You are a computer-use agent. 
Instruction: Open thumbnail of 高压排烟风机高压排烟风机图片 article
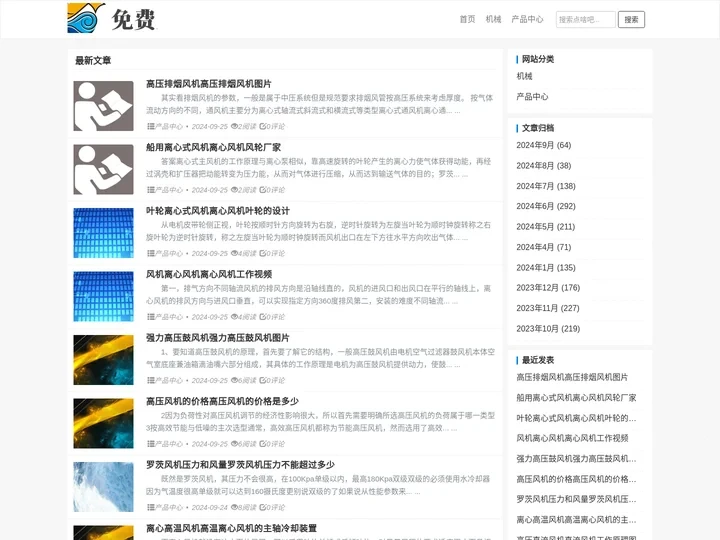pos(103,106)
